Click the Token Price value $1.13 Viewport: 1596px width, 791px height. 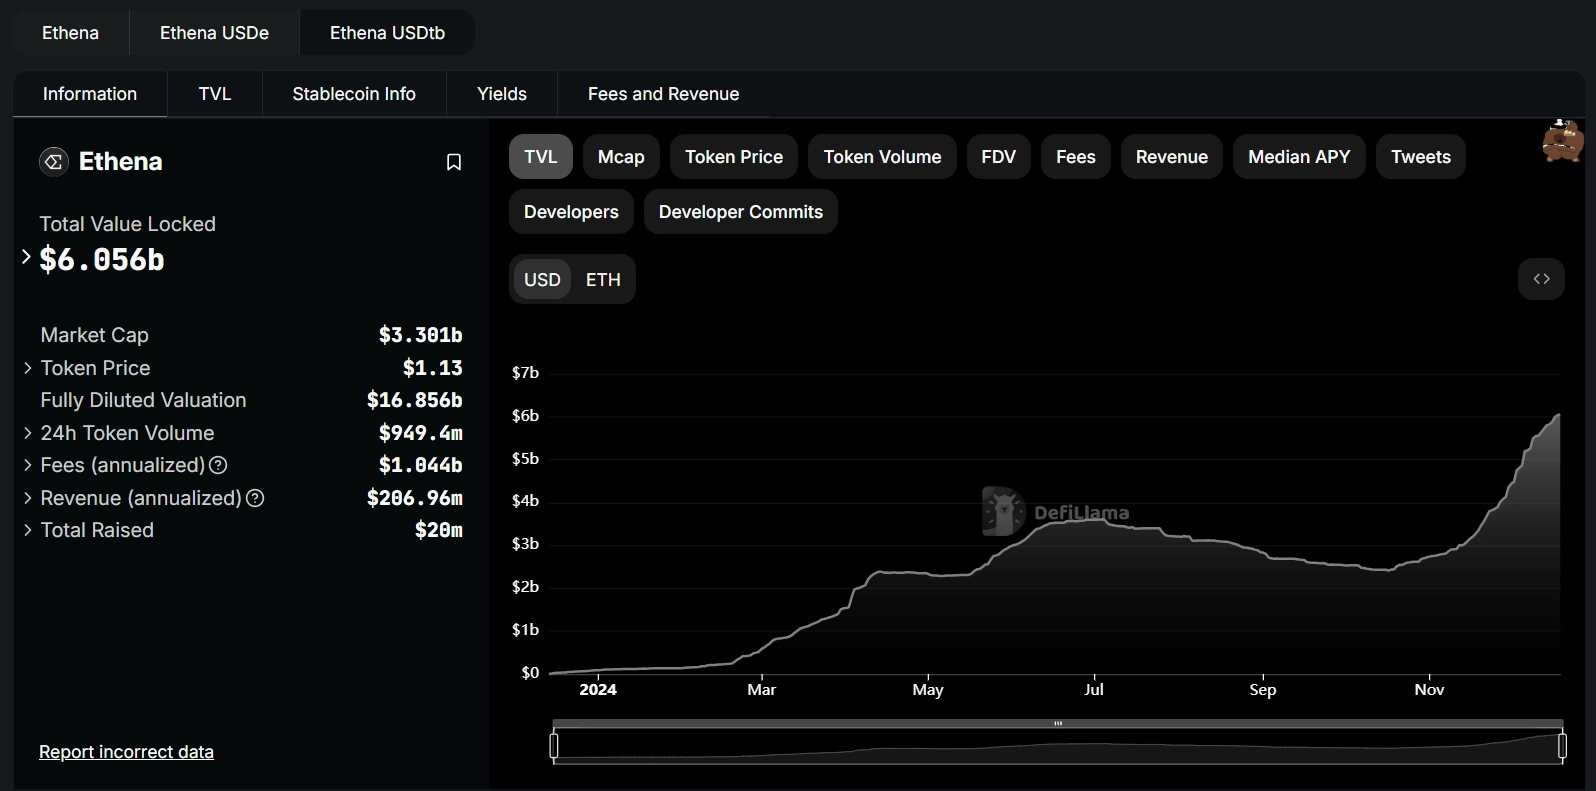tap(432, 368)
